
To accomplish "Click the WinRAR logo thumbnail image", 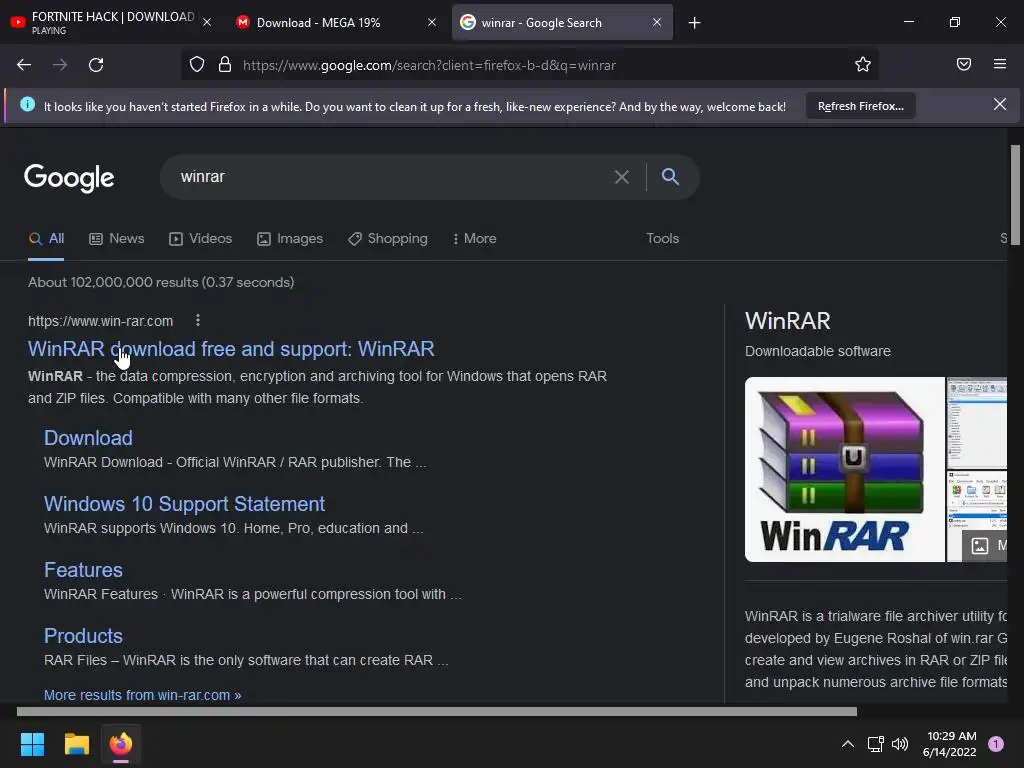I will (844, 469).
